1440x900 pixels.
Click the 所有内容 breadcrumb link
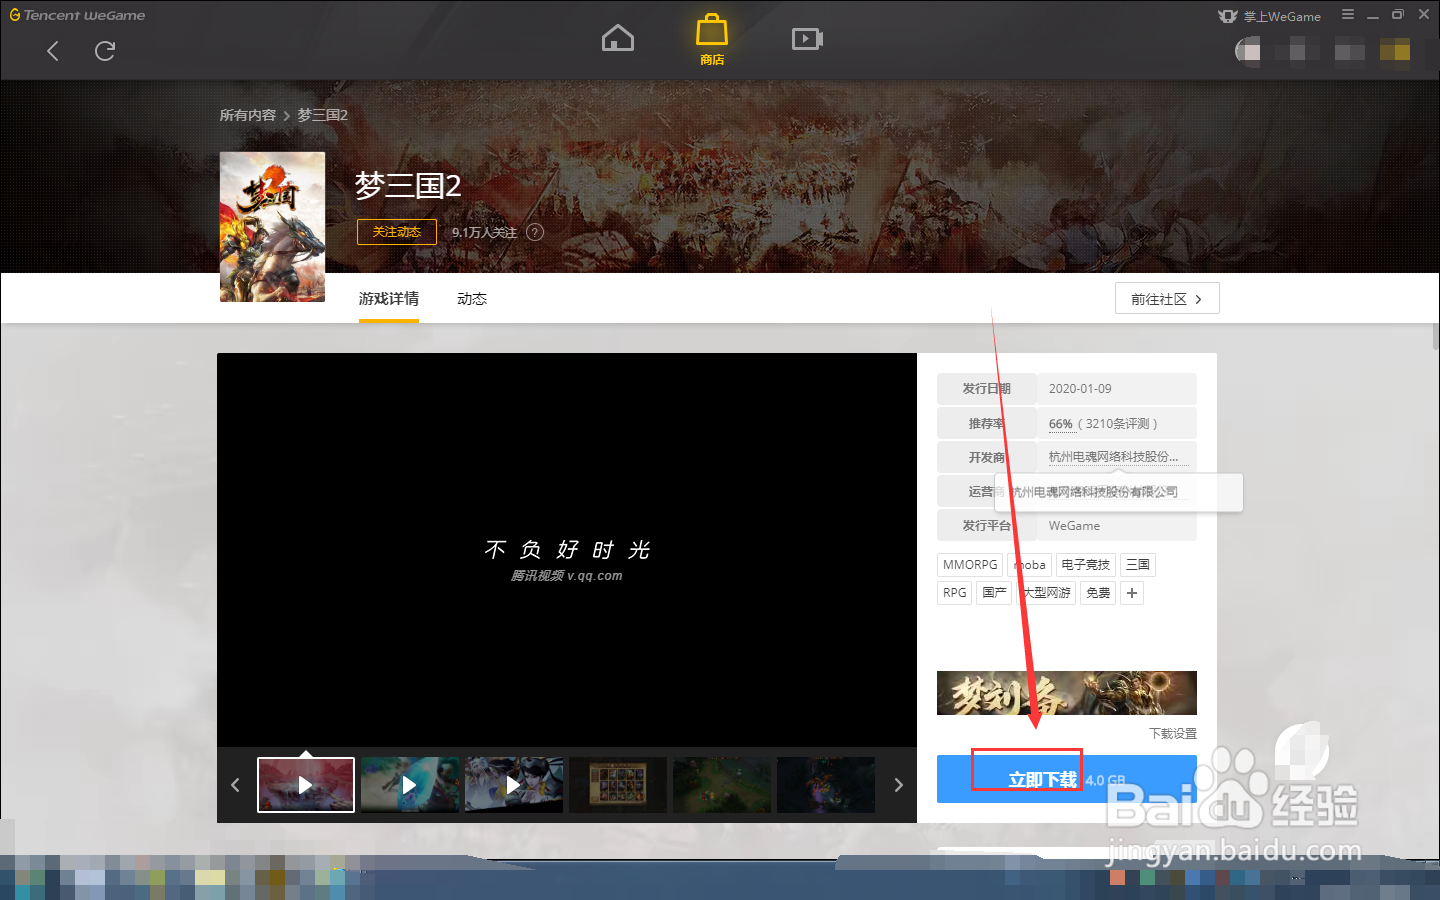248,115
